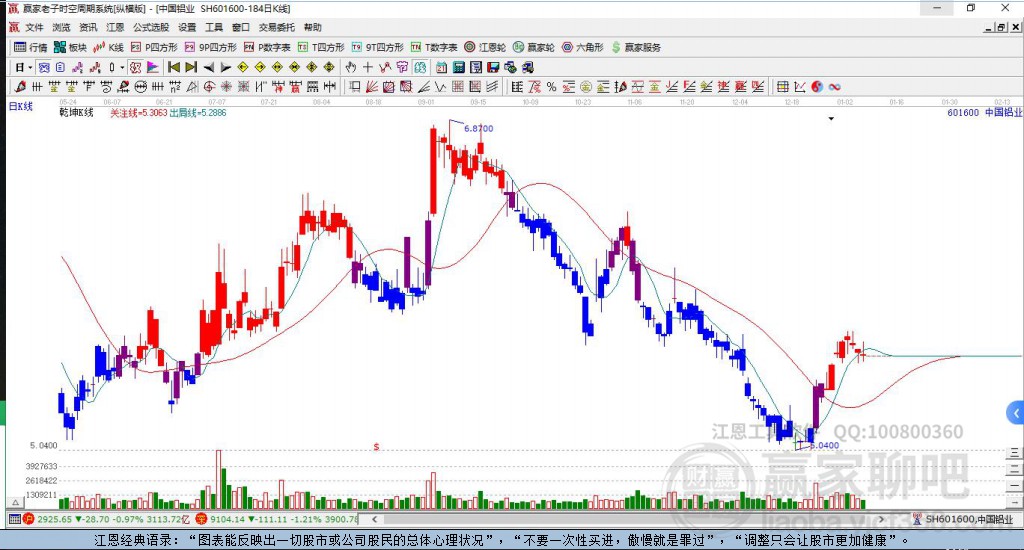Open the 浏览 menu
Screen dimensions: 1024x550
coord(61,27)
